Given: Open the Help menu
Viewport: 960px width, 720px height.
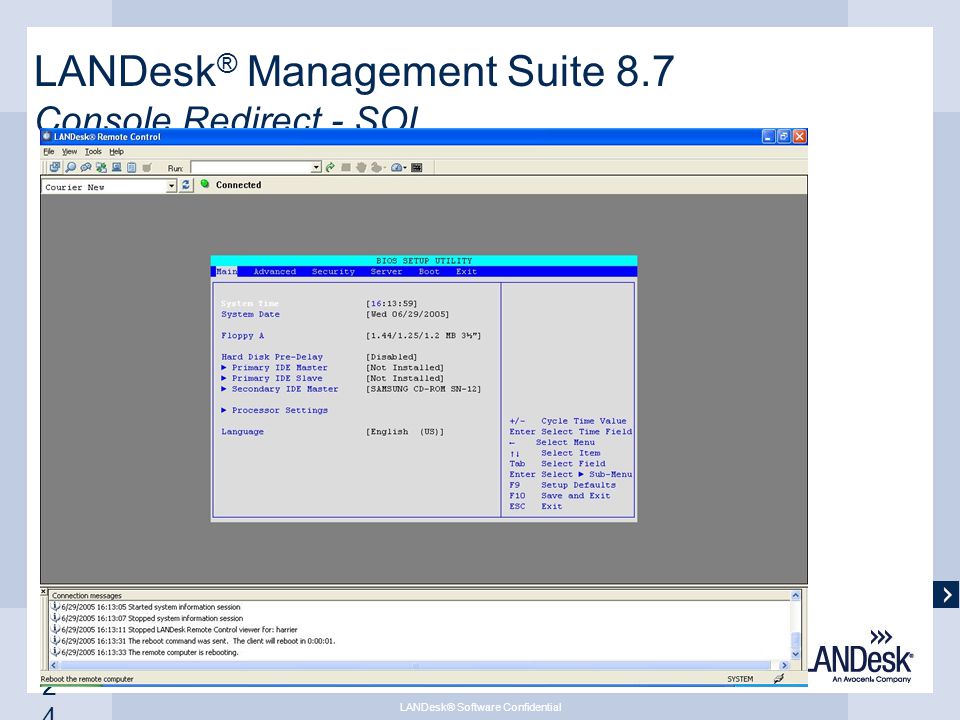Looking at the screenshot, I should tap(116, 151).
